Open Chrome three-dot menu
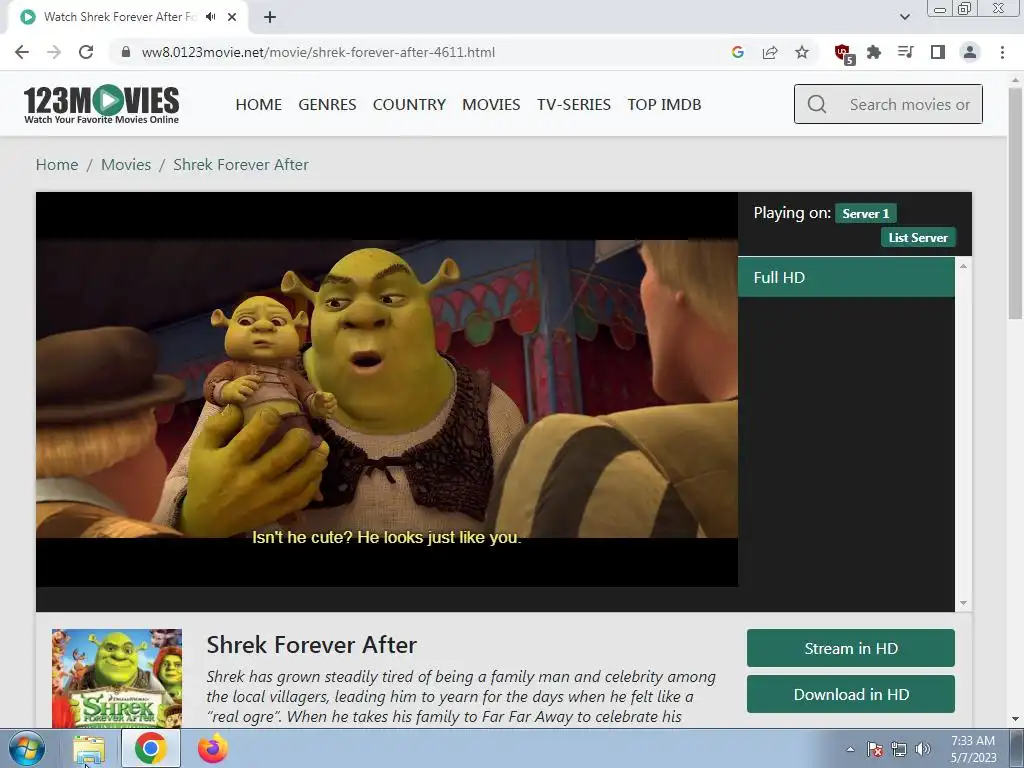1024x768 pixels. point(1002,52)
